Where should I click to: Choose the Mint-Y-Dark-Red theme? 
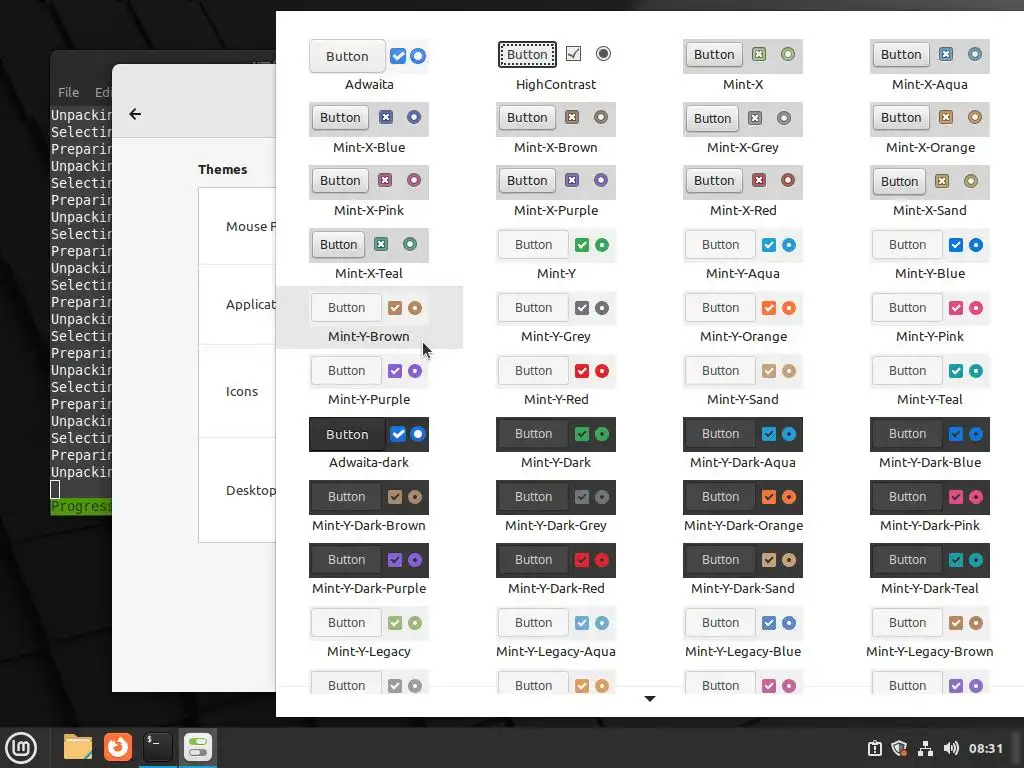click(x=556, y=570)
